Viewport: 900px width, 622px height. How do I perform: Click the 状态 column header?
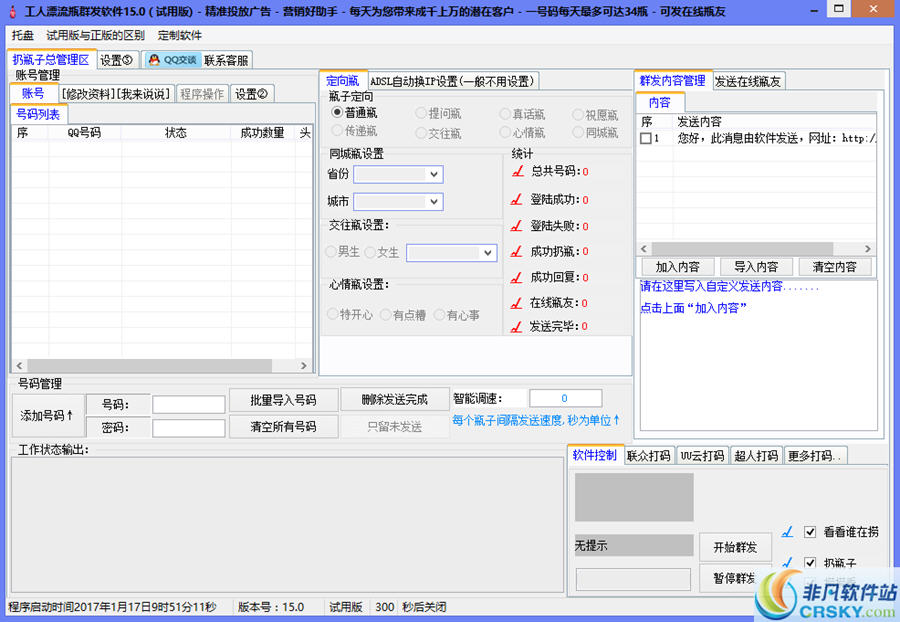point(176,133)
